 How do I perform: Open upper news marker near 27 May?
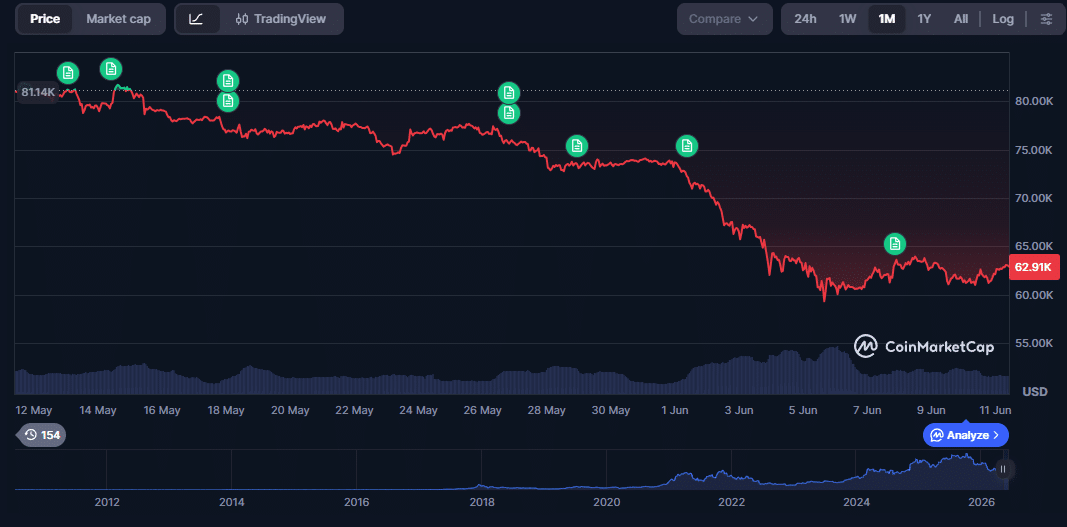click(x=509, y=93)
